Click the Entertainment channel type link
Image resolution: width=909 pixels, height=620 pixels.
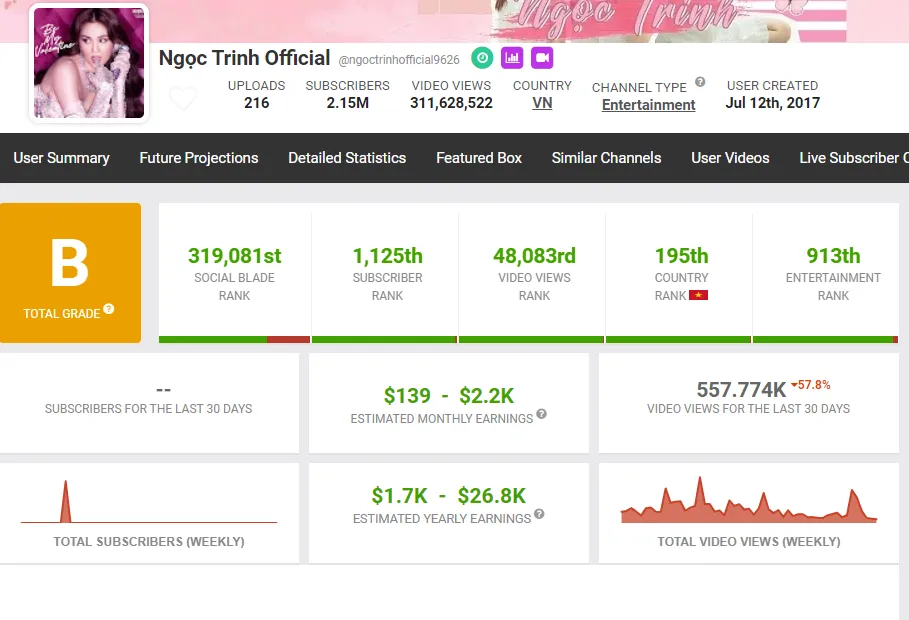648,105
